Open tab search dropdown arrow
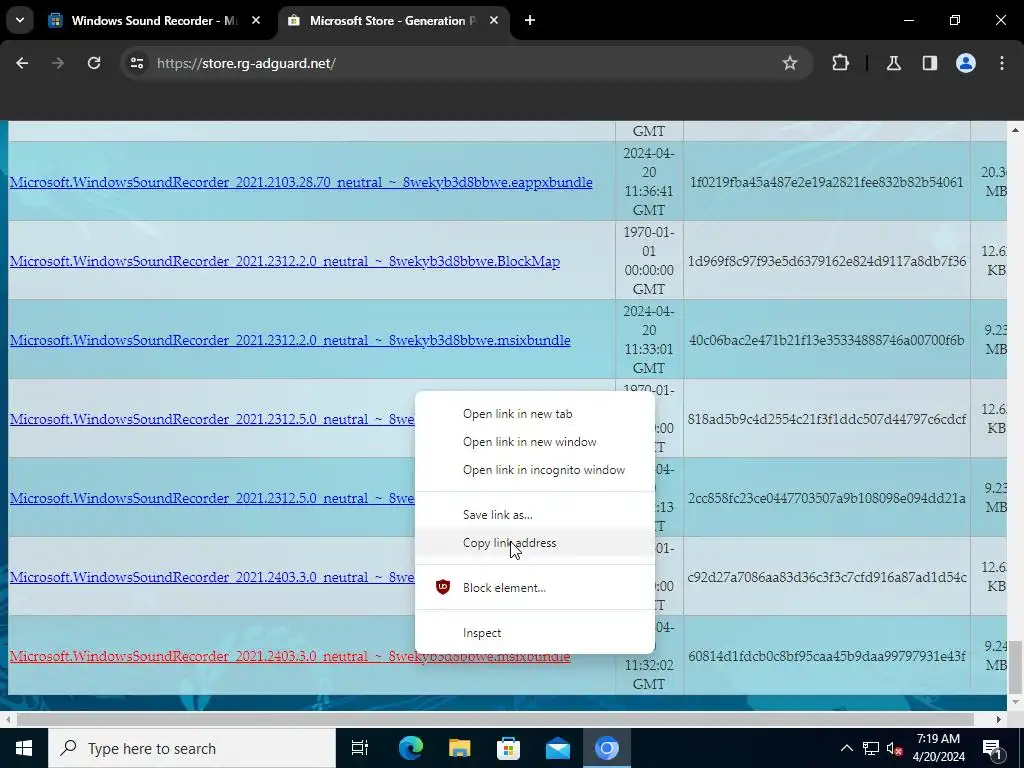Image resolution: width=1024 pixels, height=768 pixels. pos(20,20)
